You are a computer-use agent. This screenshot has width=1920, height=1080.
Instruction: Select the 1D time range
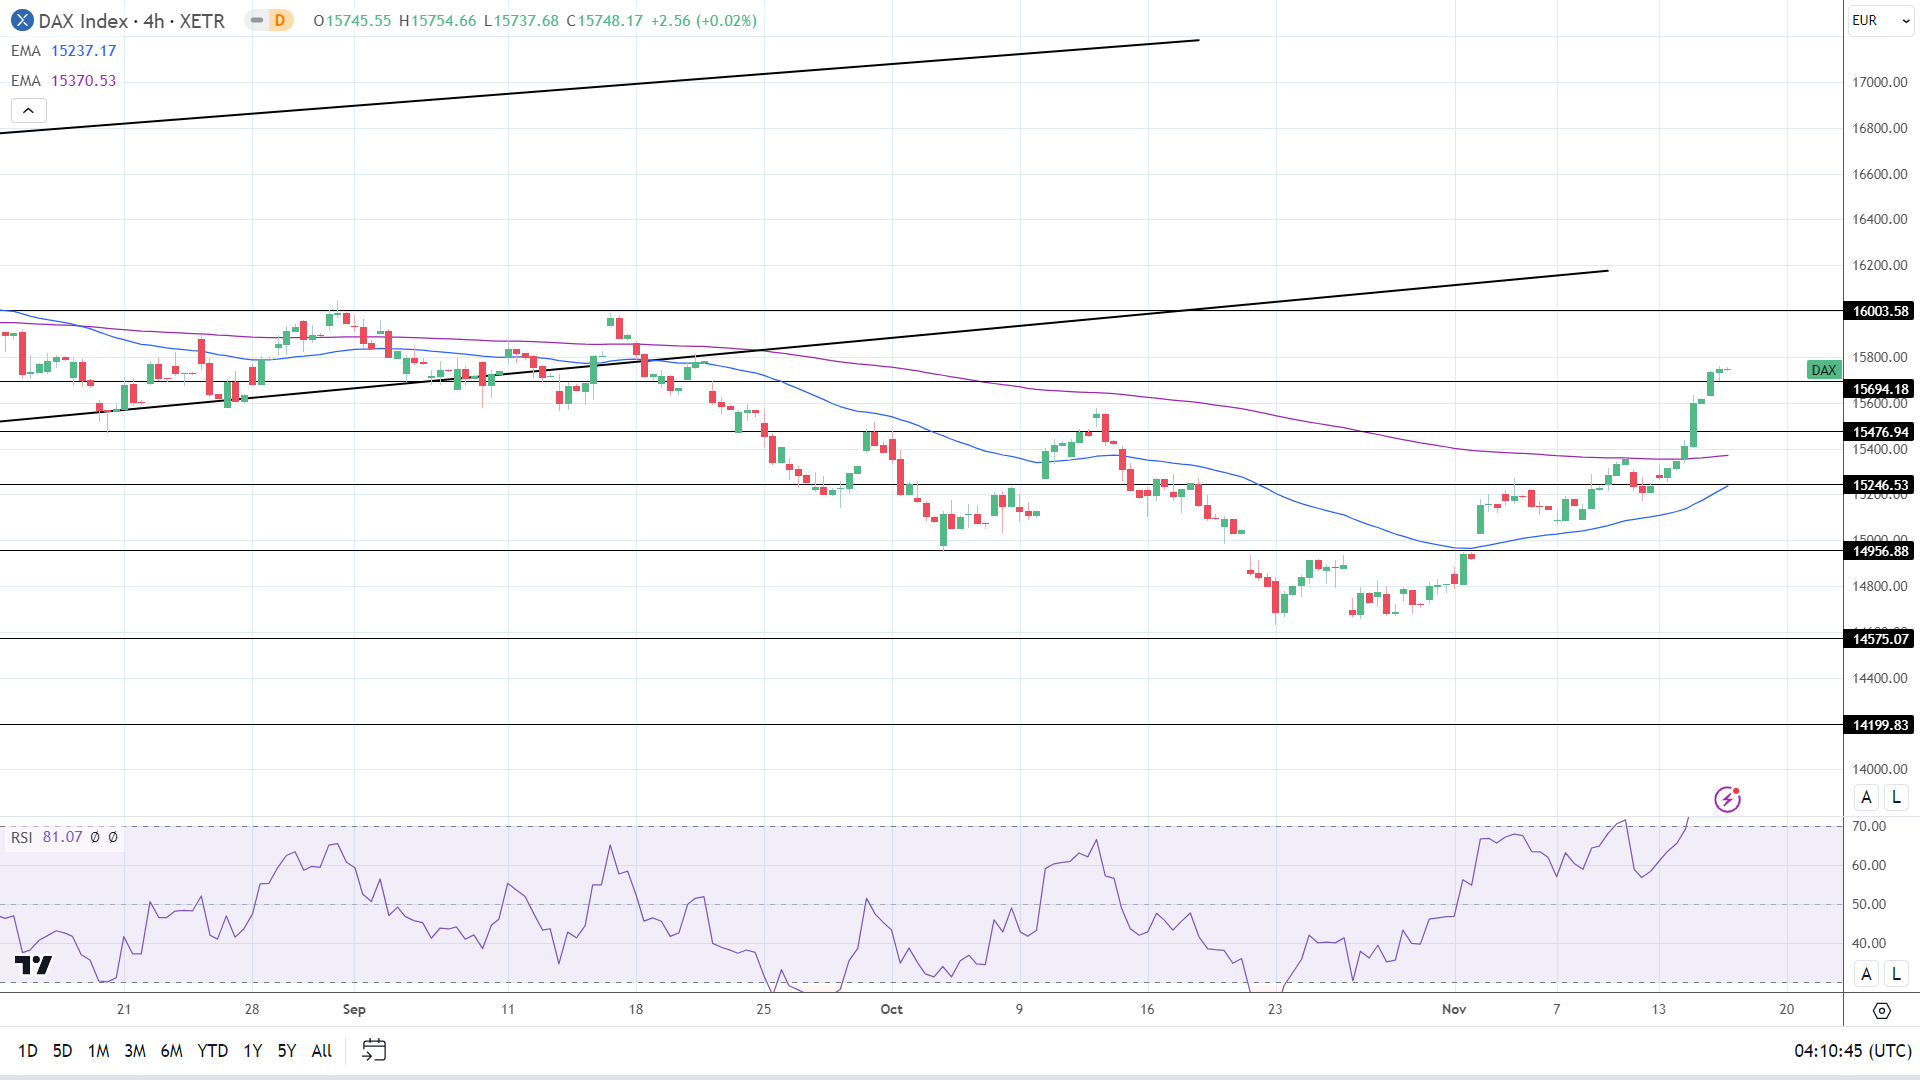[x=28, y=1050]
